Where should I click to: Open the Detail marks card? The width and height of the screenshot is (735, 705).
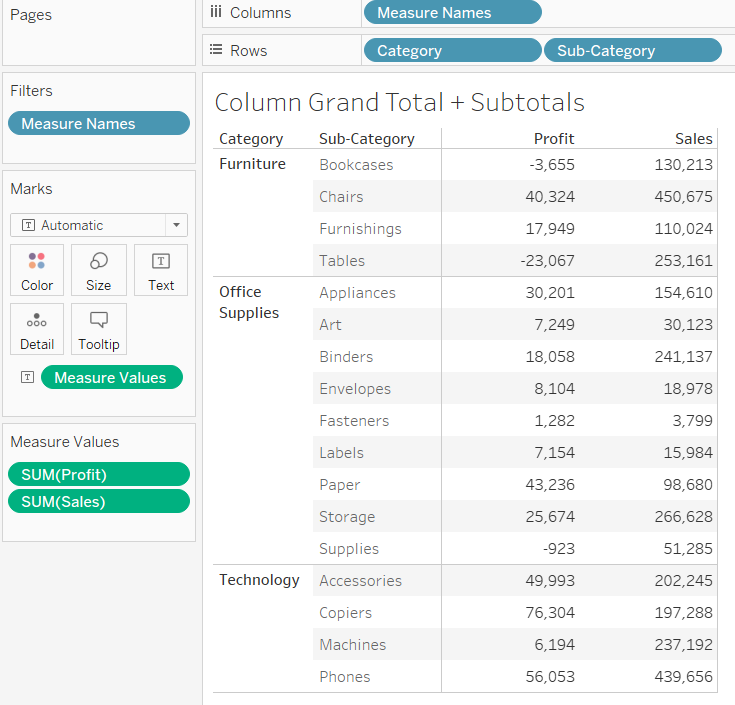(x=37, y=329)
